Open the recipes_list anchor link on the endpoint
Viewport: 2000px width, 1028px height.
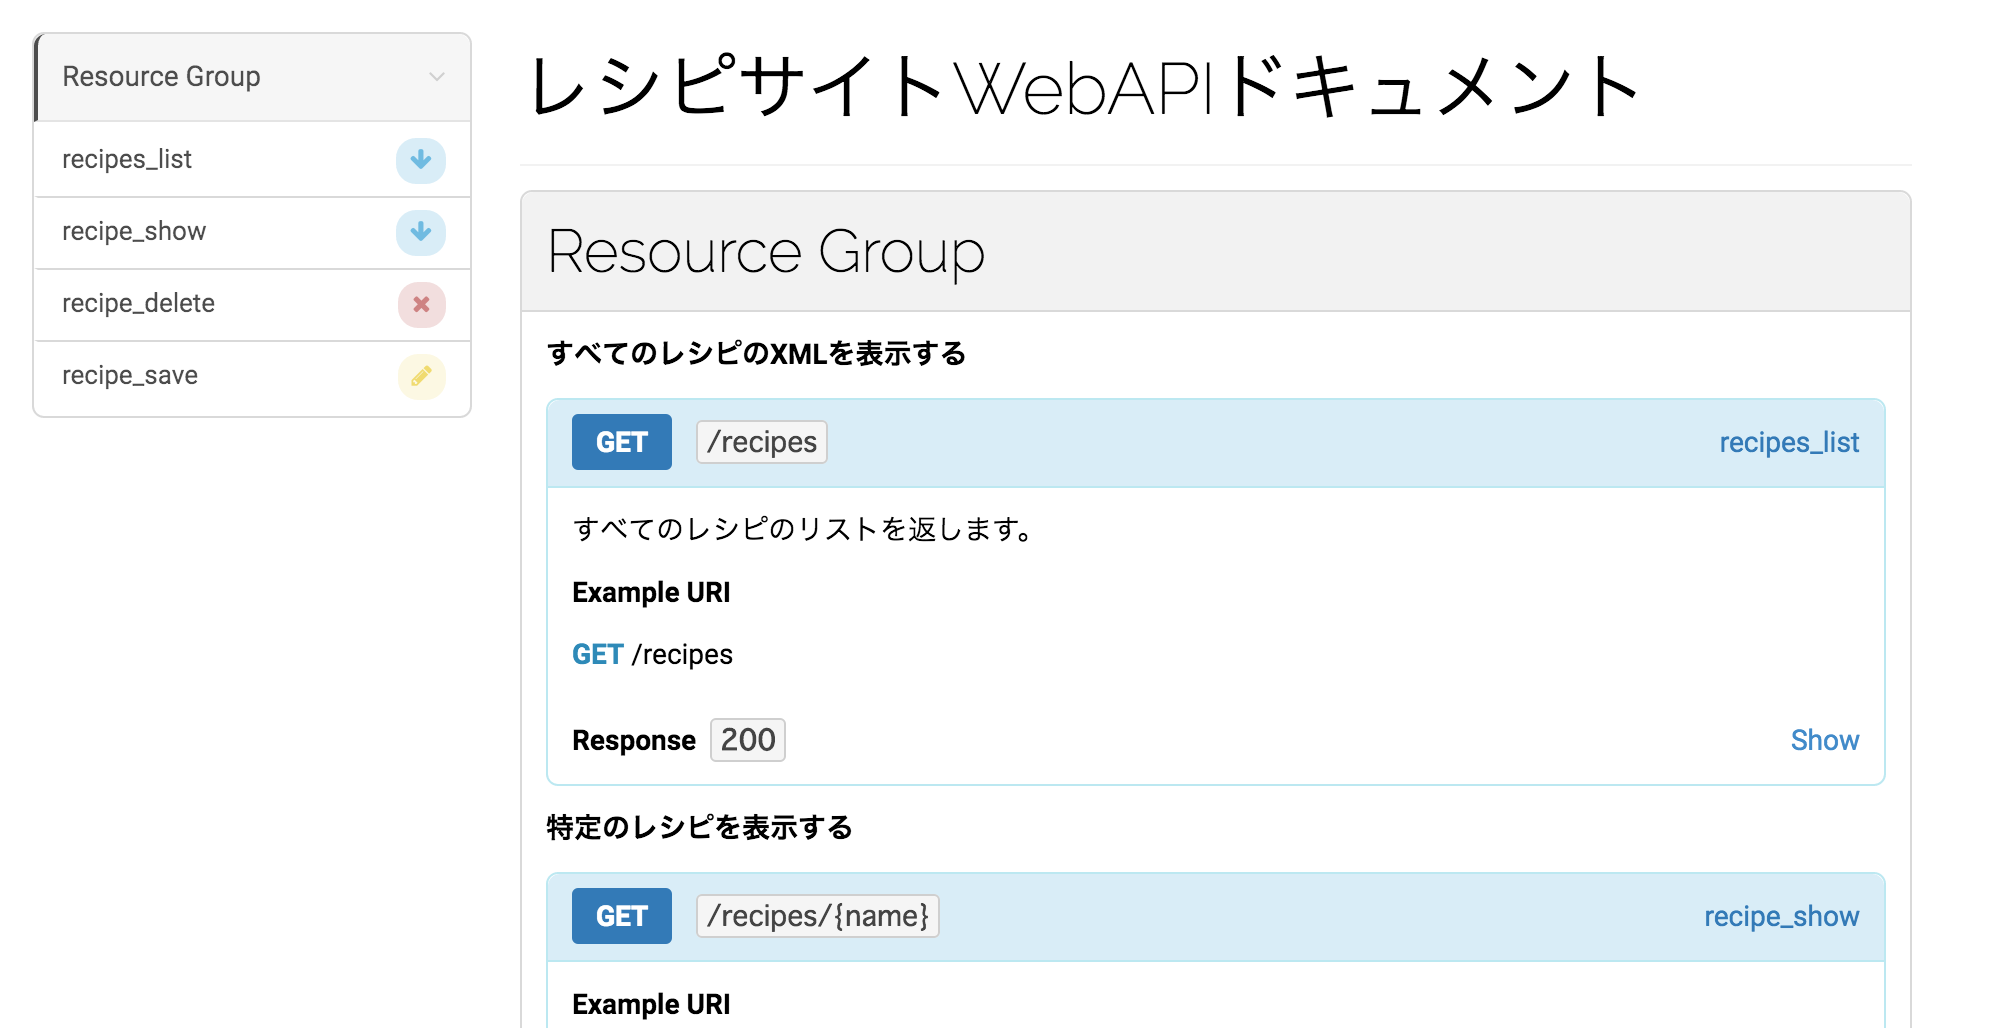pyautogui.click(x=1789, y=441)
